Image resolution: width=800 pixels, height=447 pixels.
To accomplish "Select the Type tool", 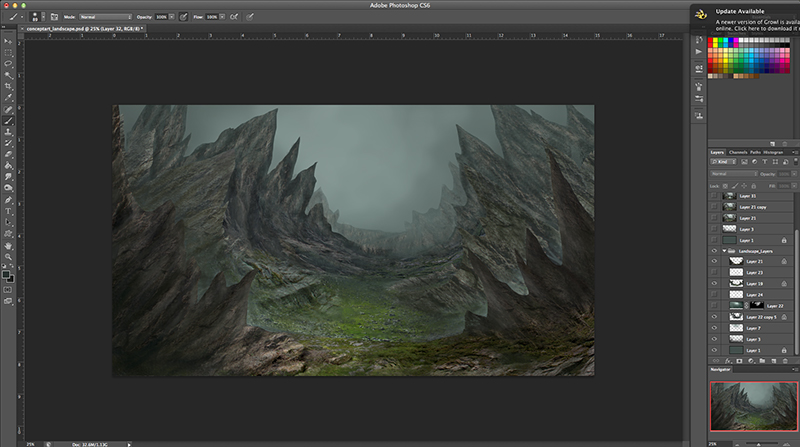I will pos(8,211).
